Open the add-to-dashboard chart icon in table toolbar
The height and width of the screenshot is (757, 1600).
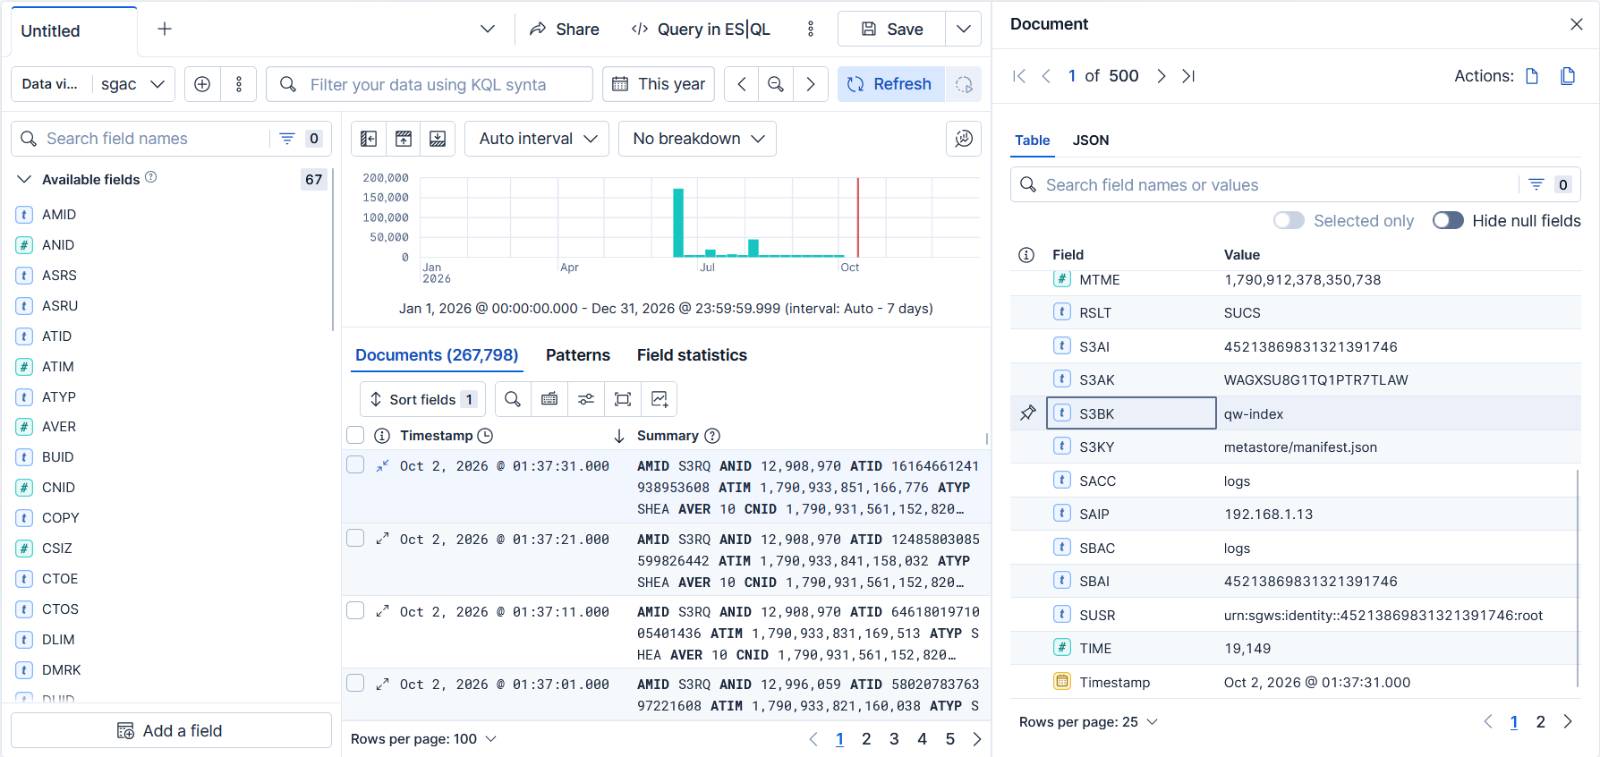coord(659,399)
